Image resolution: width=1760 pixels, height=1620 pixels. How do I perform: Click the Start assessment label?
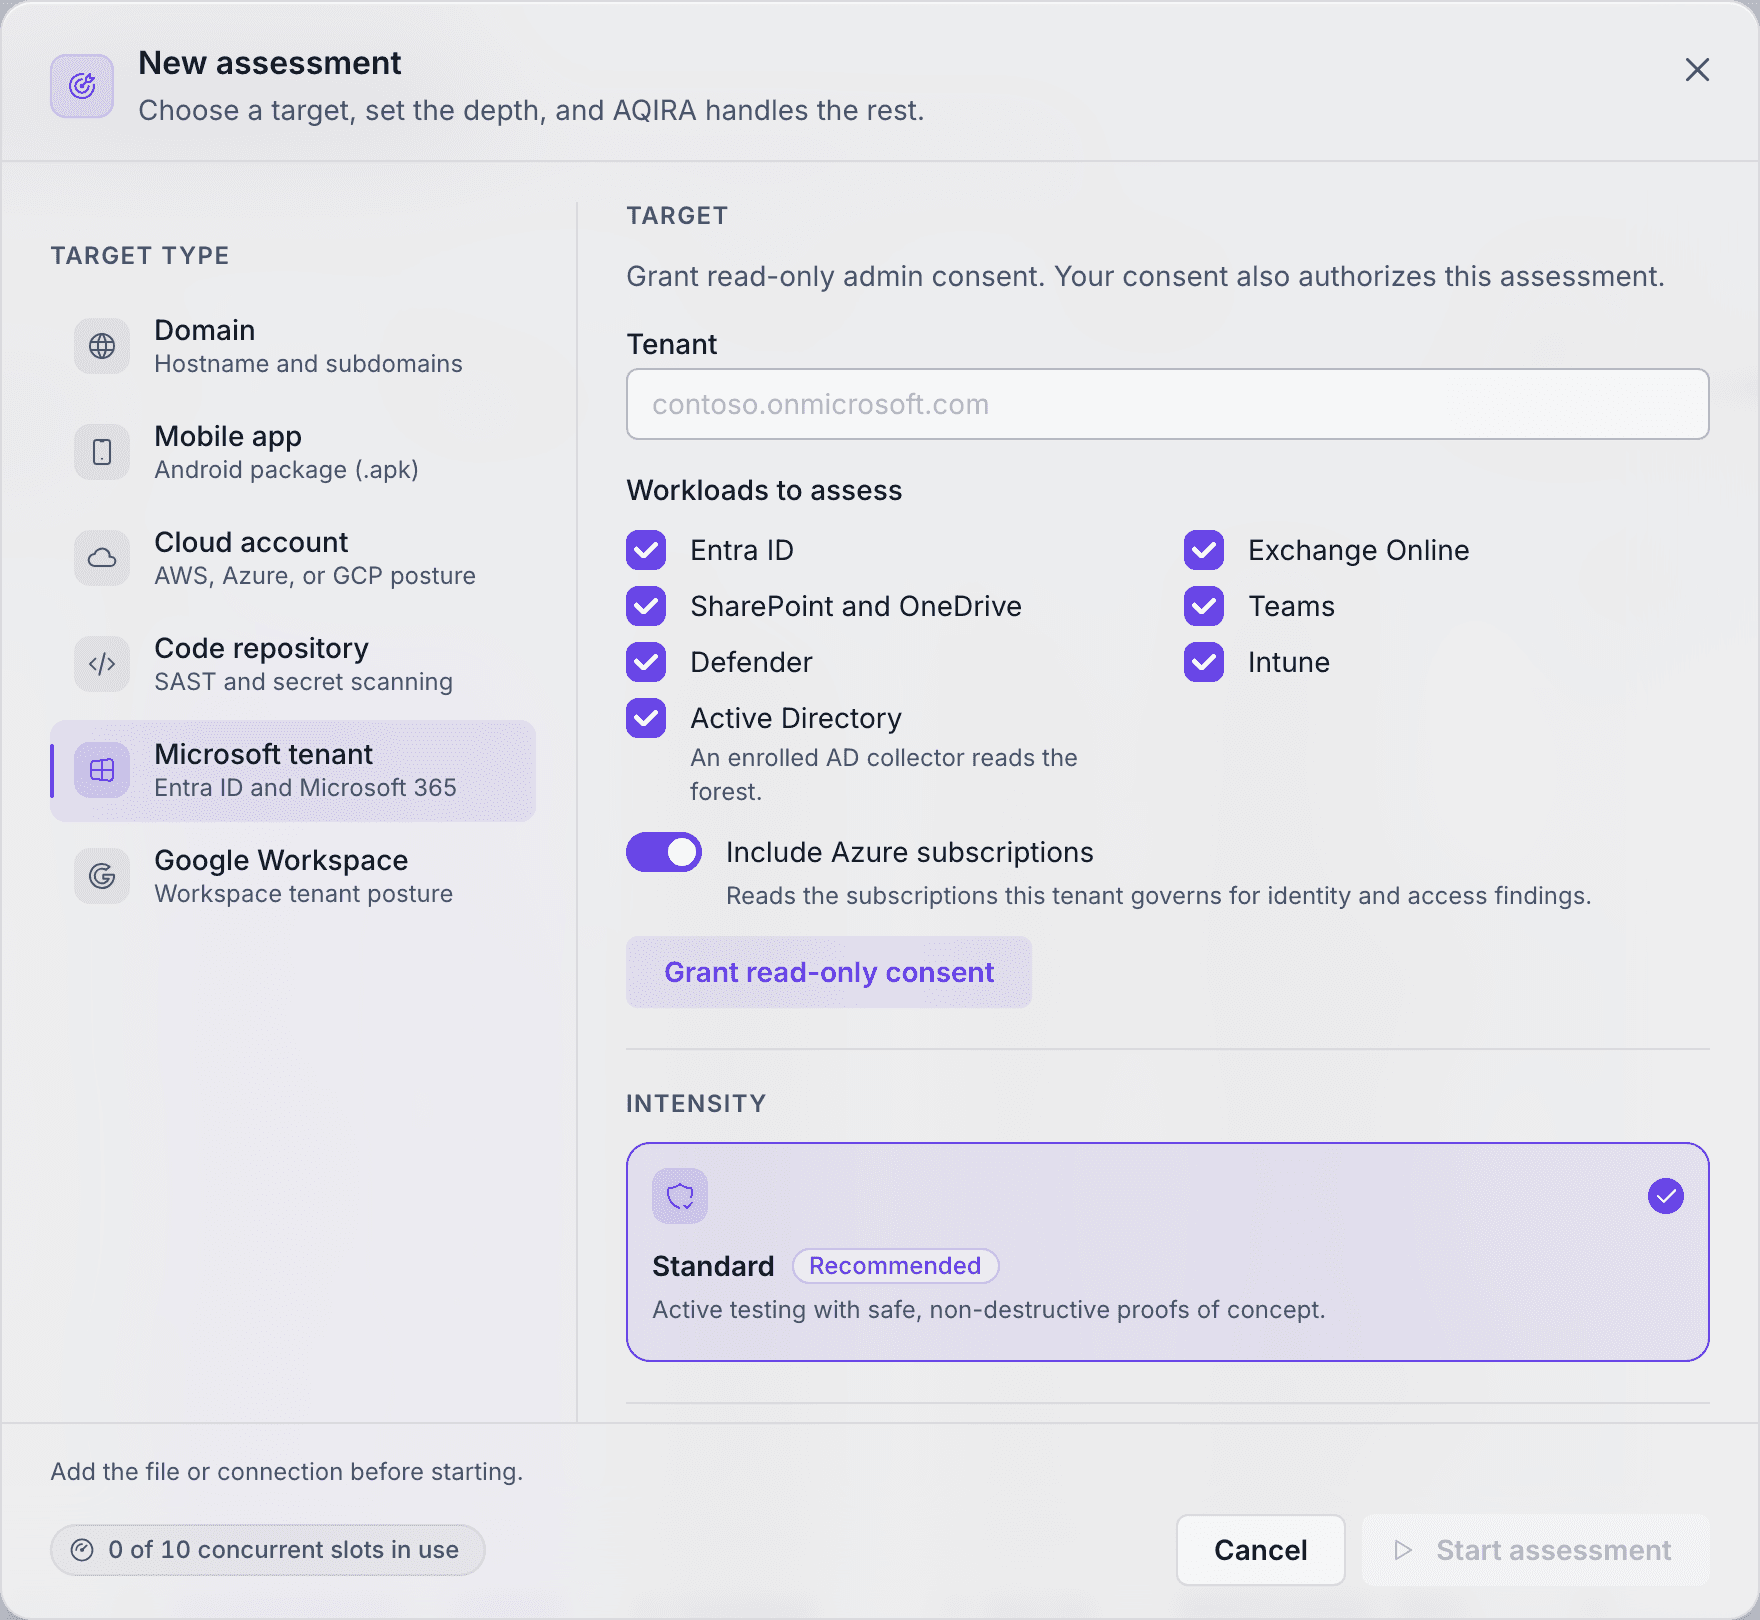[1554, 1550]
